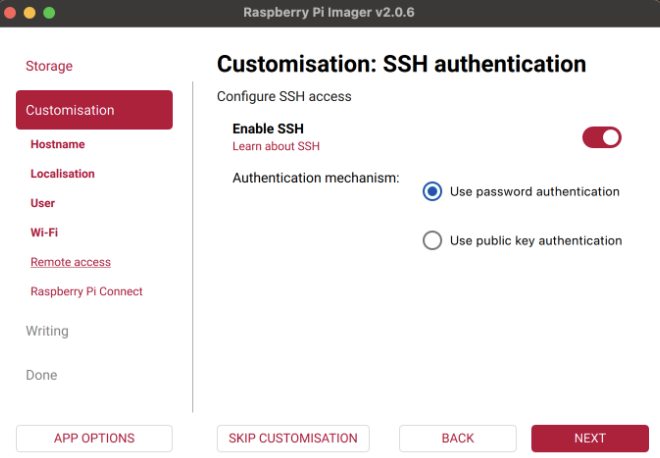Maximize the window with green button
This screenshot has width=660, height=458.
(x=49, y=13)
